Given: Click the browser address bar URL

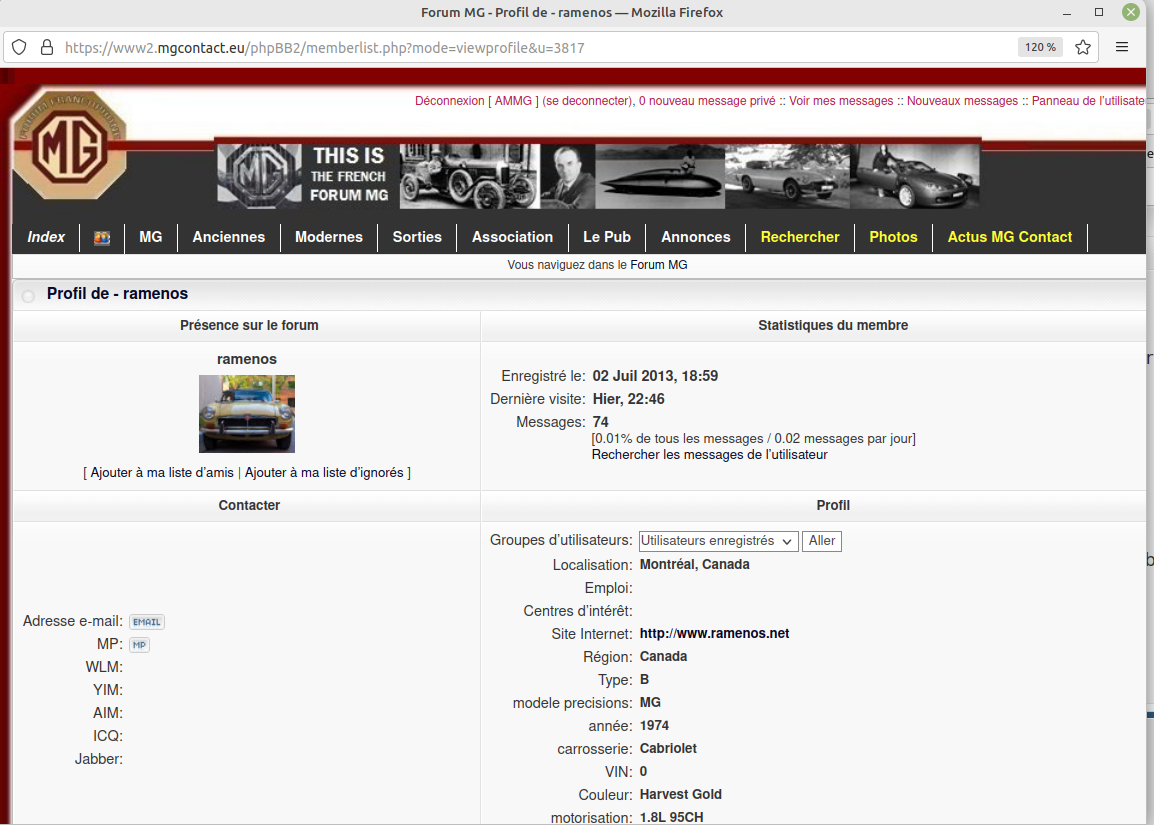Looking at the screenshot, I should click(x=325, y=48).
